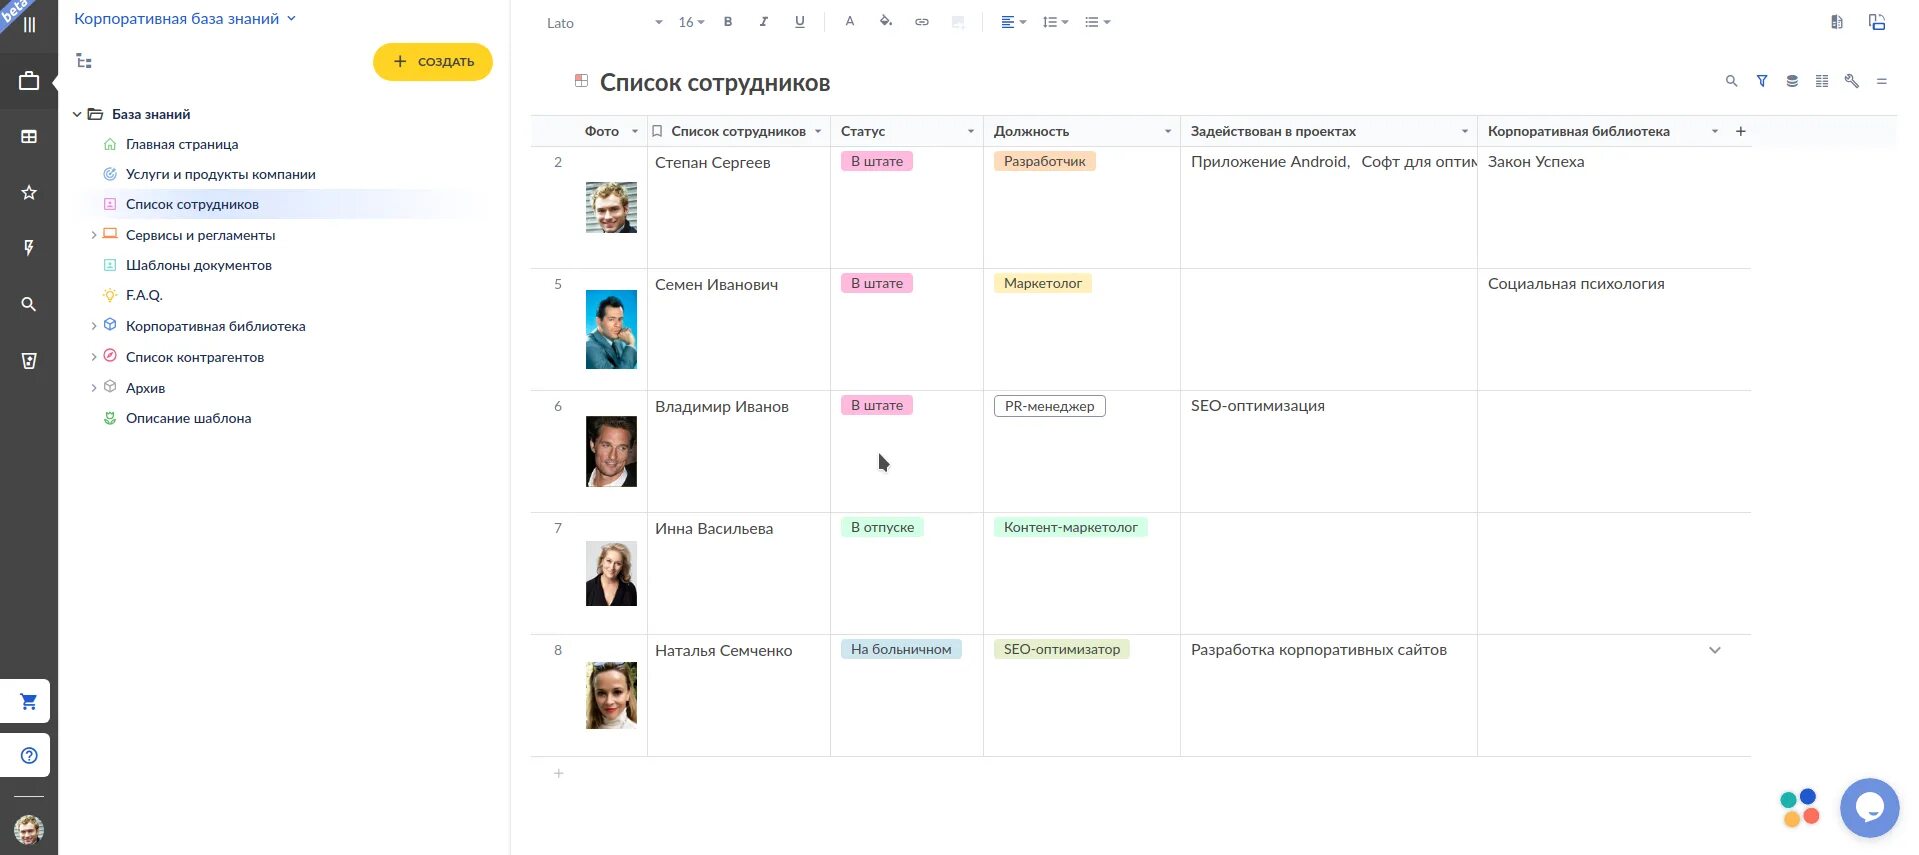Screen dimensions: 1919x855
Task: Insert a hyperlink with link icon
Action: point(922,22)
